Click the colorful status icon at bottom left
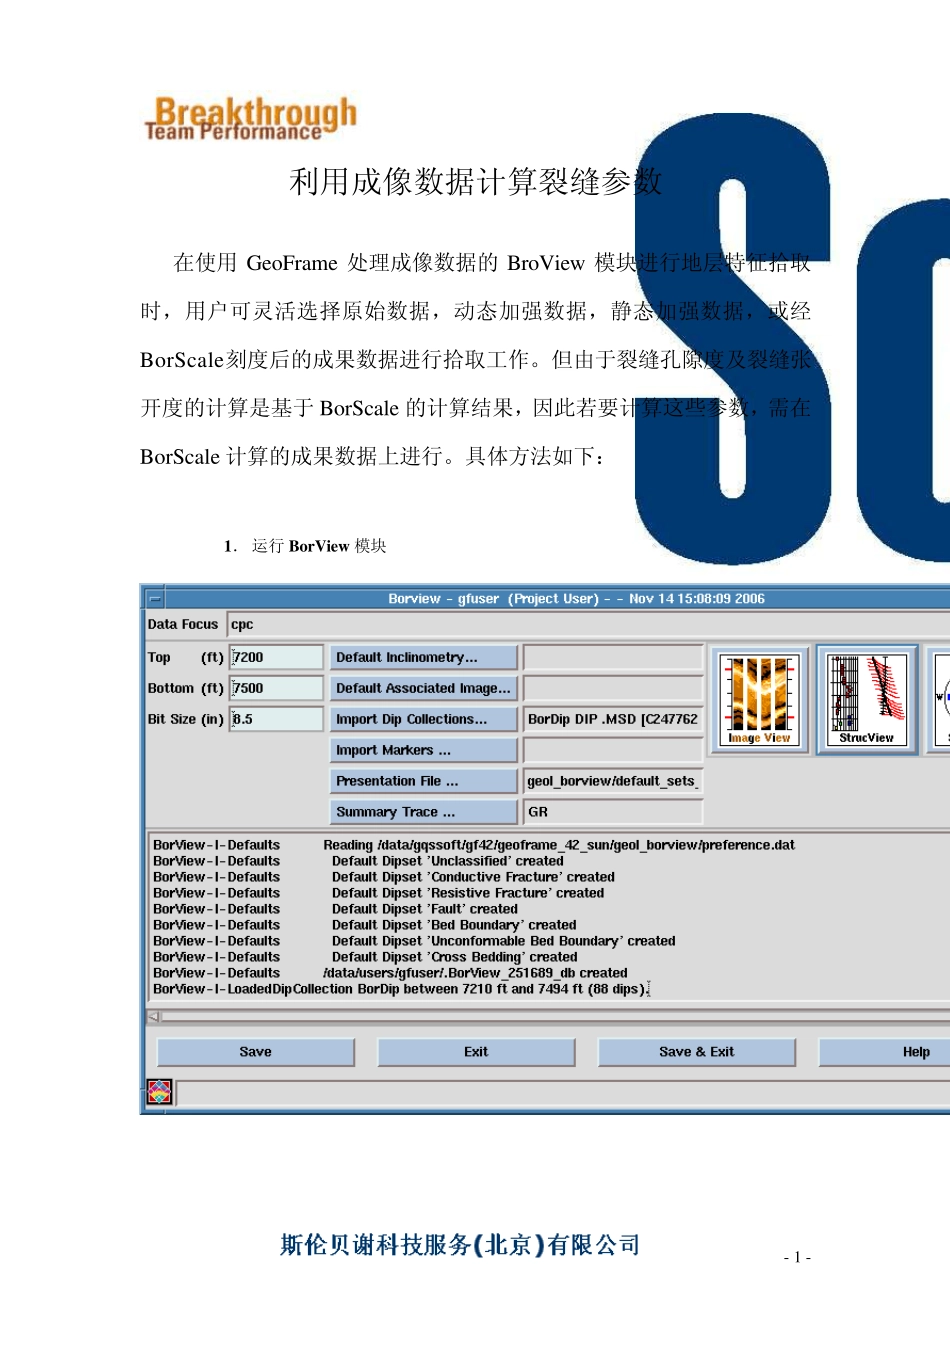Viewport: 950px width, 1345px height. [159, 1092]
